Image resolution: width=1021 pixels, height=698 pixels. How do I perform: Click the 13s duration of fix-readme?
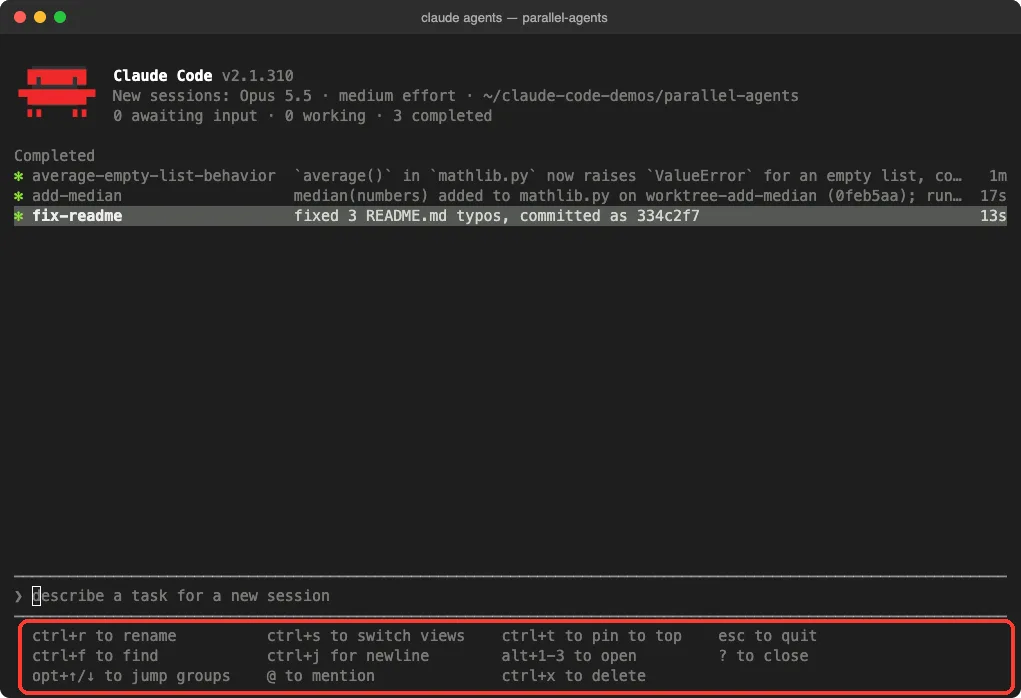coord(994,216)
